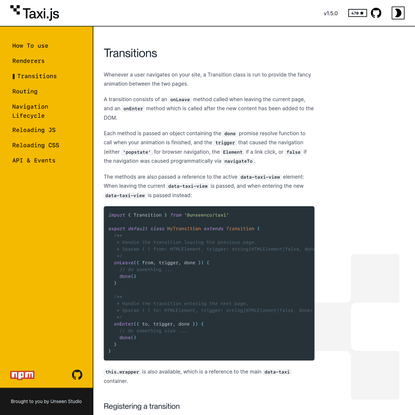Click the this.wrapper inline code snippet
The height and width of the screenshot is (415, 415).
(x=122, y=372)
